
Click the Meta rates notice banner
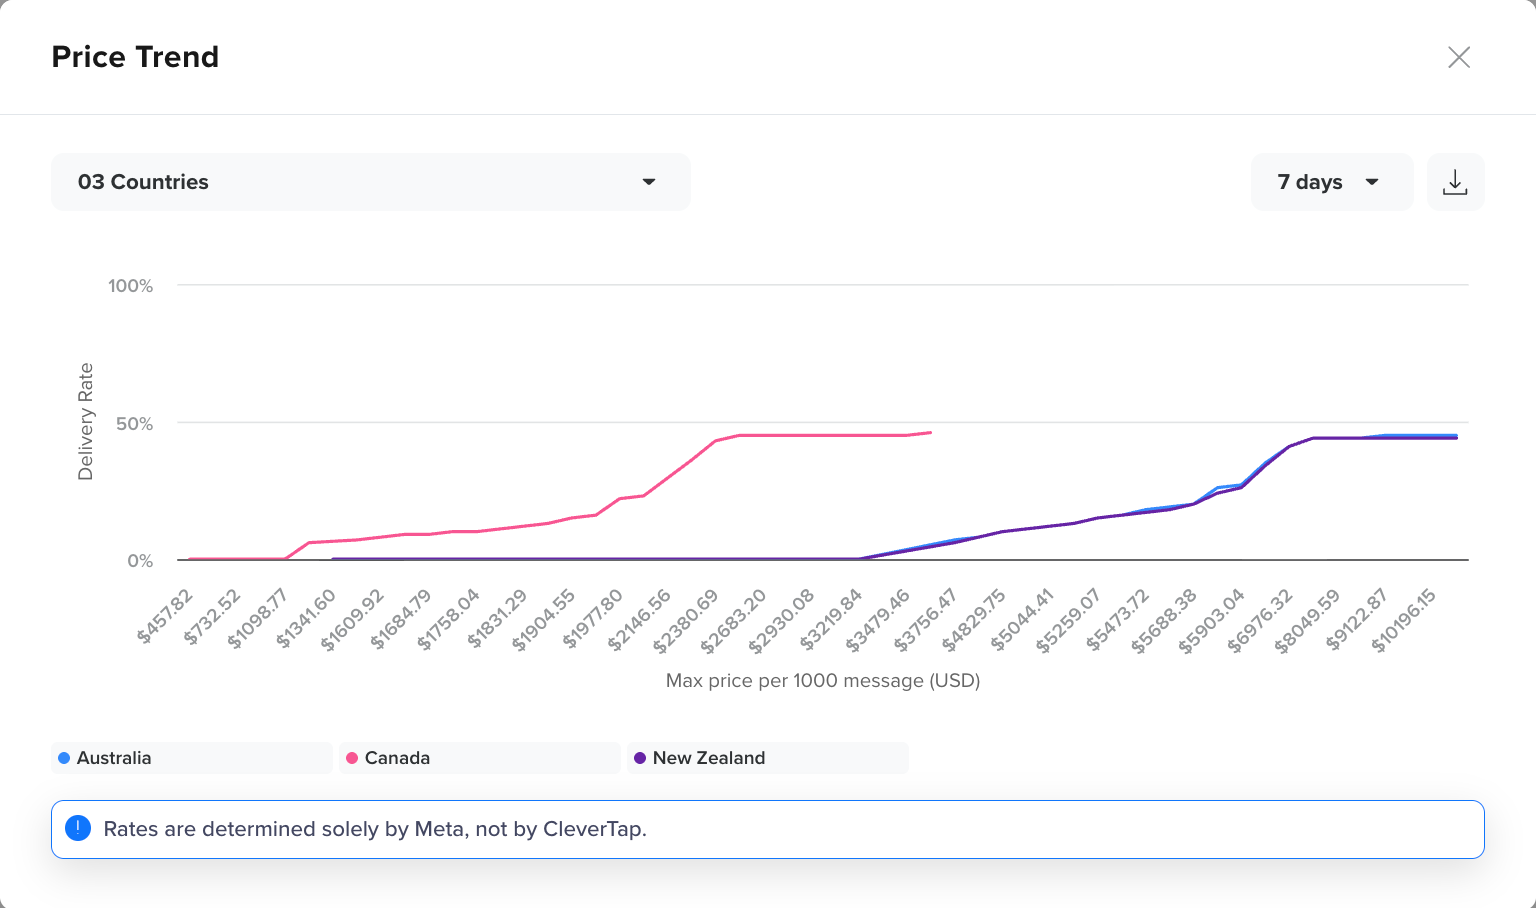[x=768, y=829]
